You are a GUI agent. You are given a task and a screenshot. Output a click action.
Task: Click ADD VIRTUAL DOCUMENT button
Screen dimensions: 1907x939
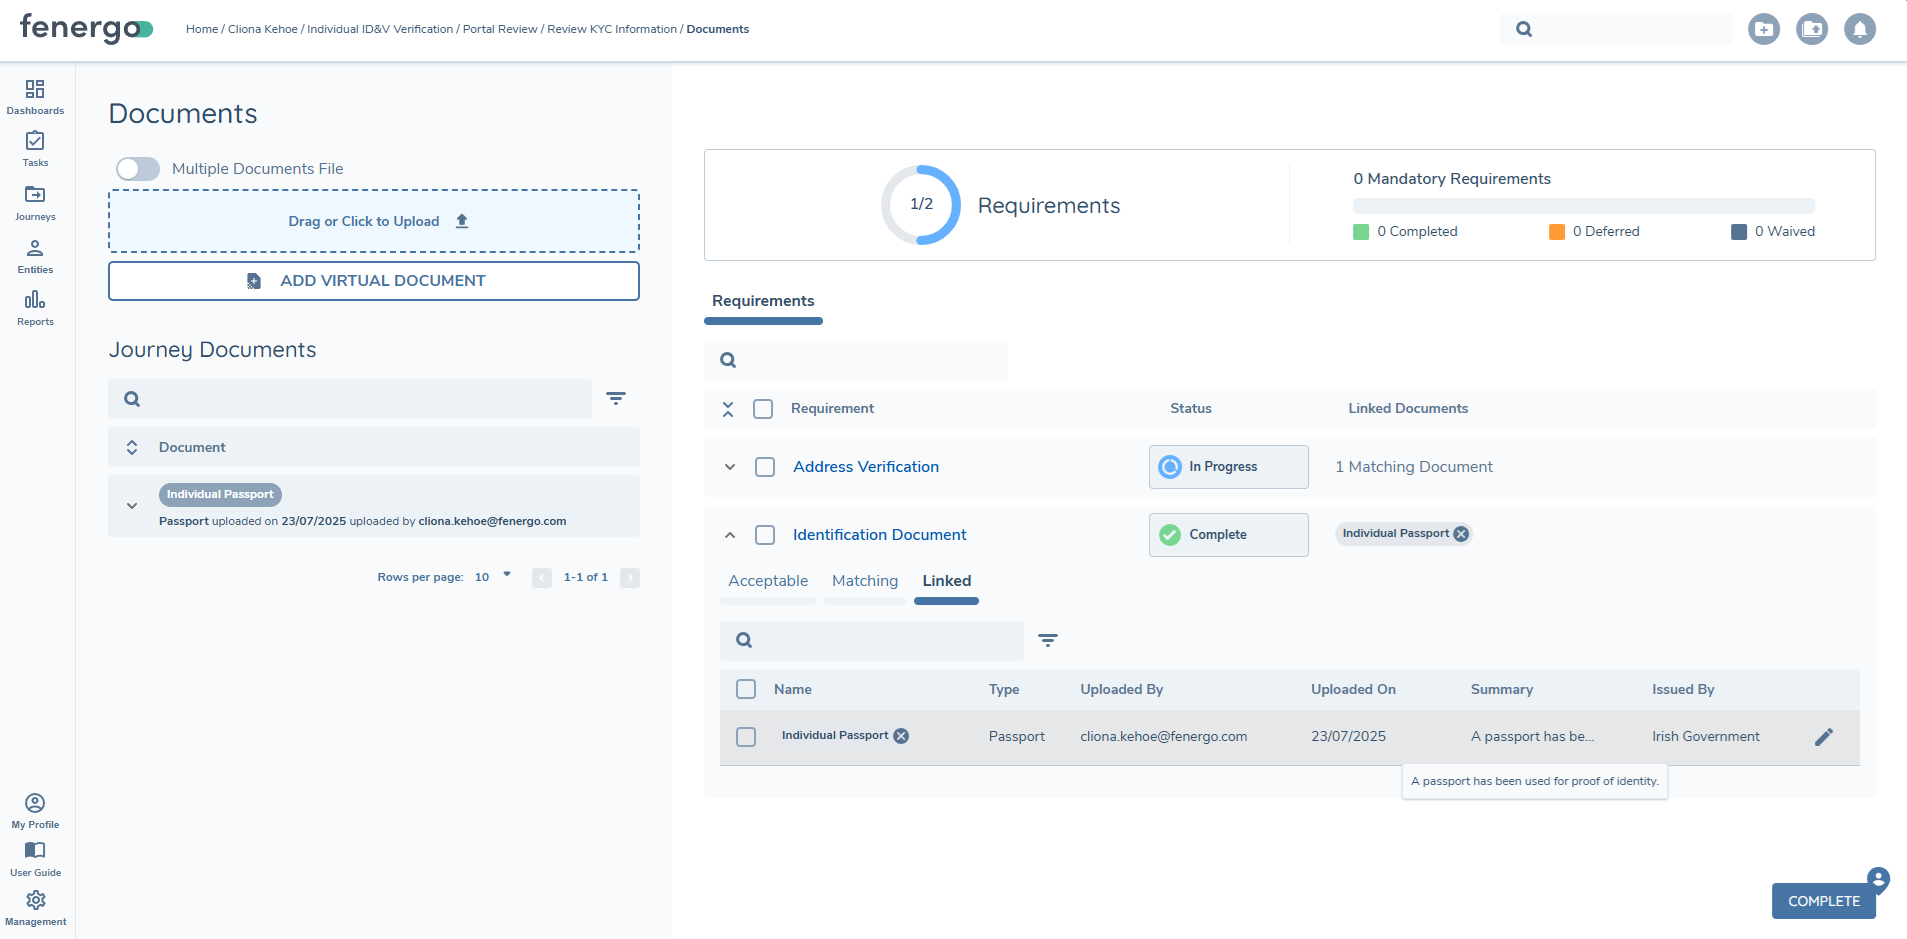(373, 281)
